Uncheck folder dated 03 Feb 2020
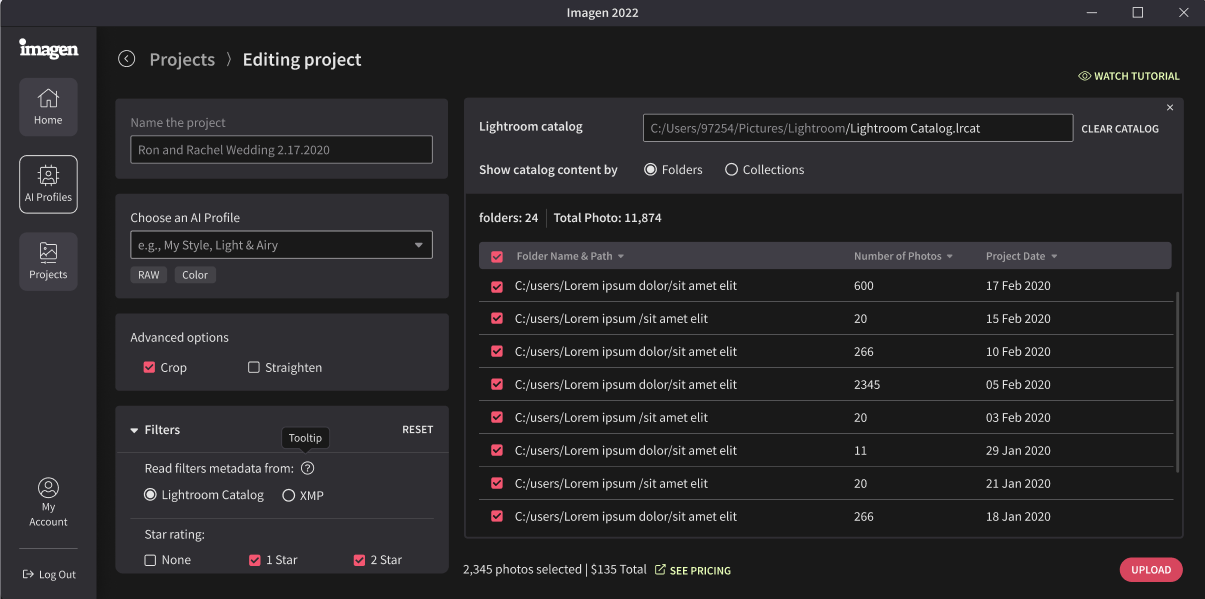Image resolution: width=1205 pixels, height=599 pixels. [x=497, y=418]
